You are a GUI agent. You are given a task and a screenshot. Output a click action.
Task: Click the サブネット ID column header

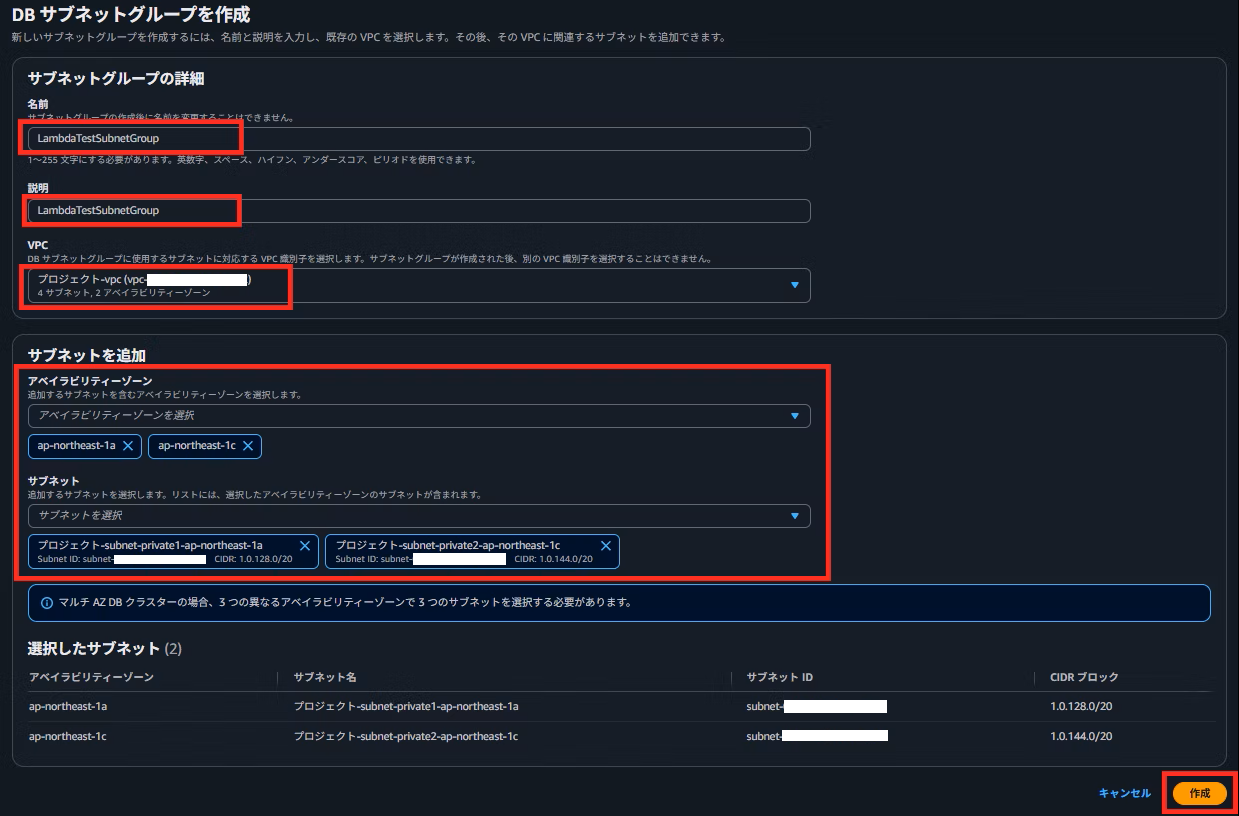(x=780, y=678)
